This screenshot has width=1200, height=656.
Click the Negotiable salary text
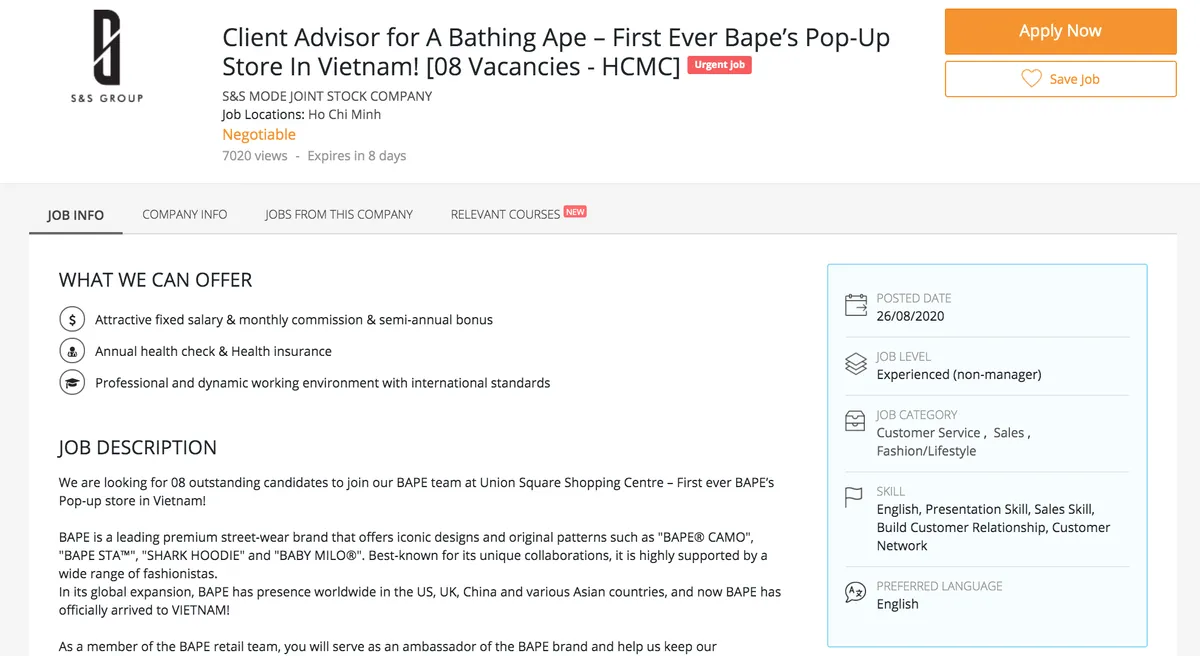[x=259, y=134]
